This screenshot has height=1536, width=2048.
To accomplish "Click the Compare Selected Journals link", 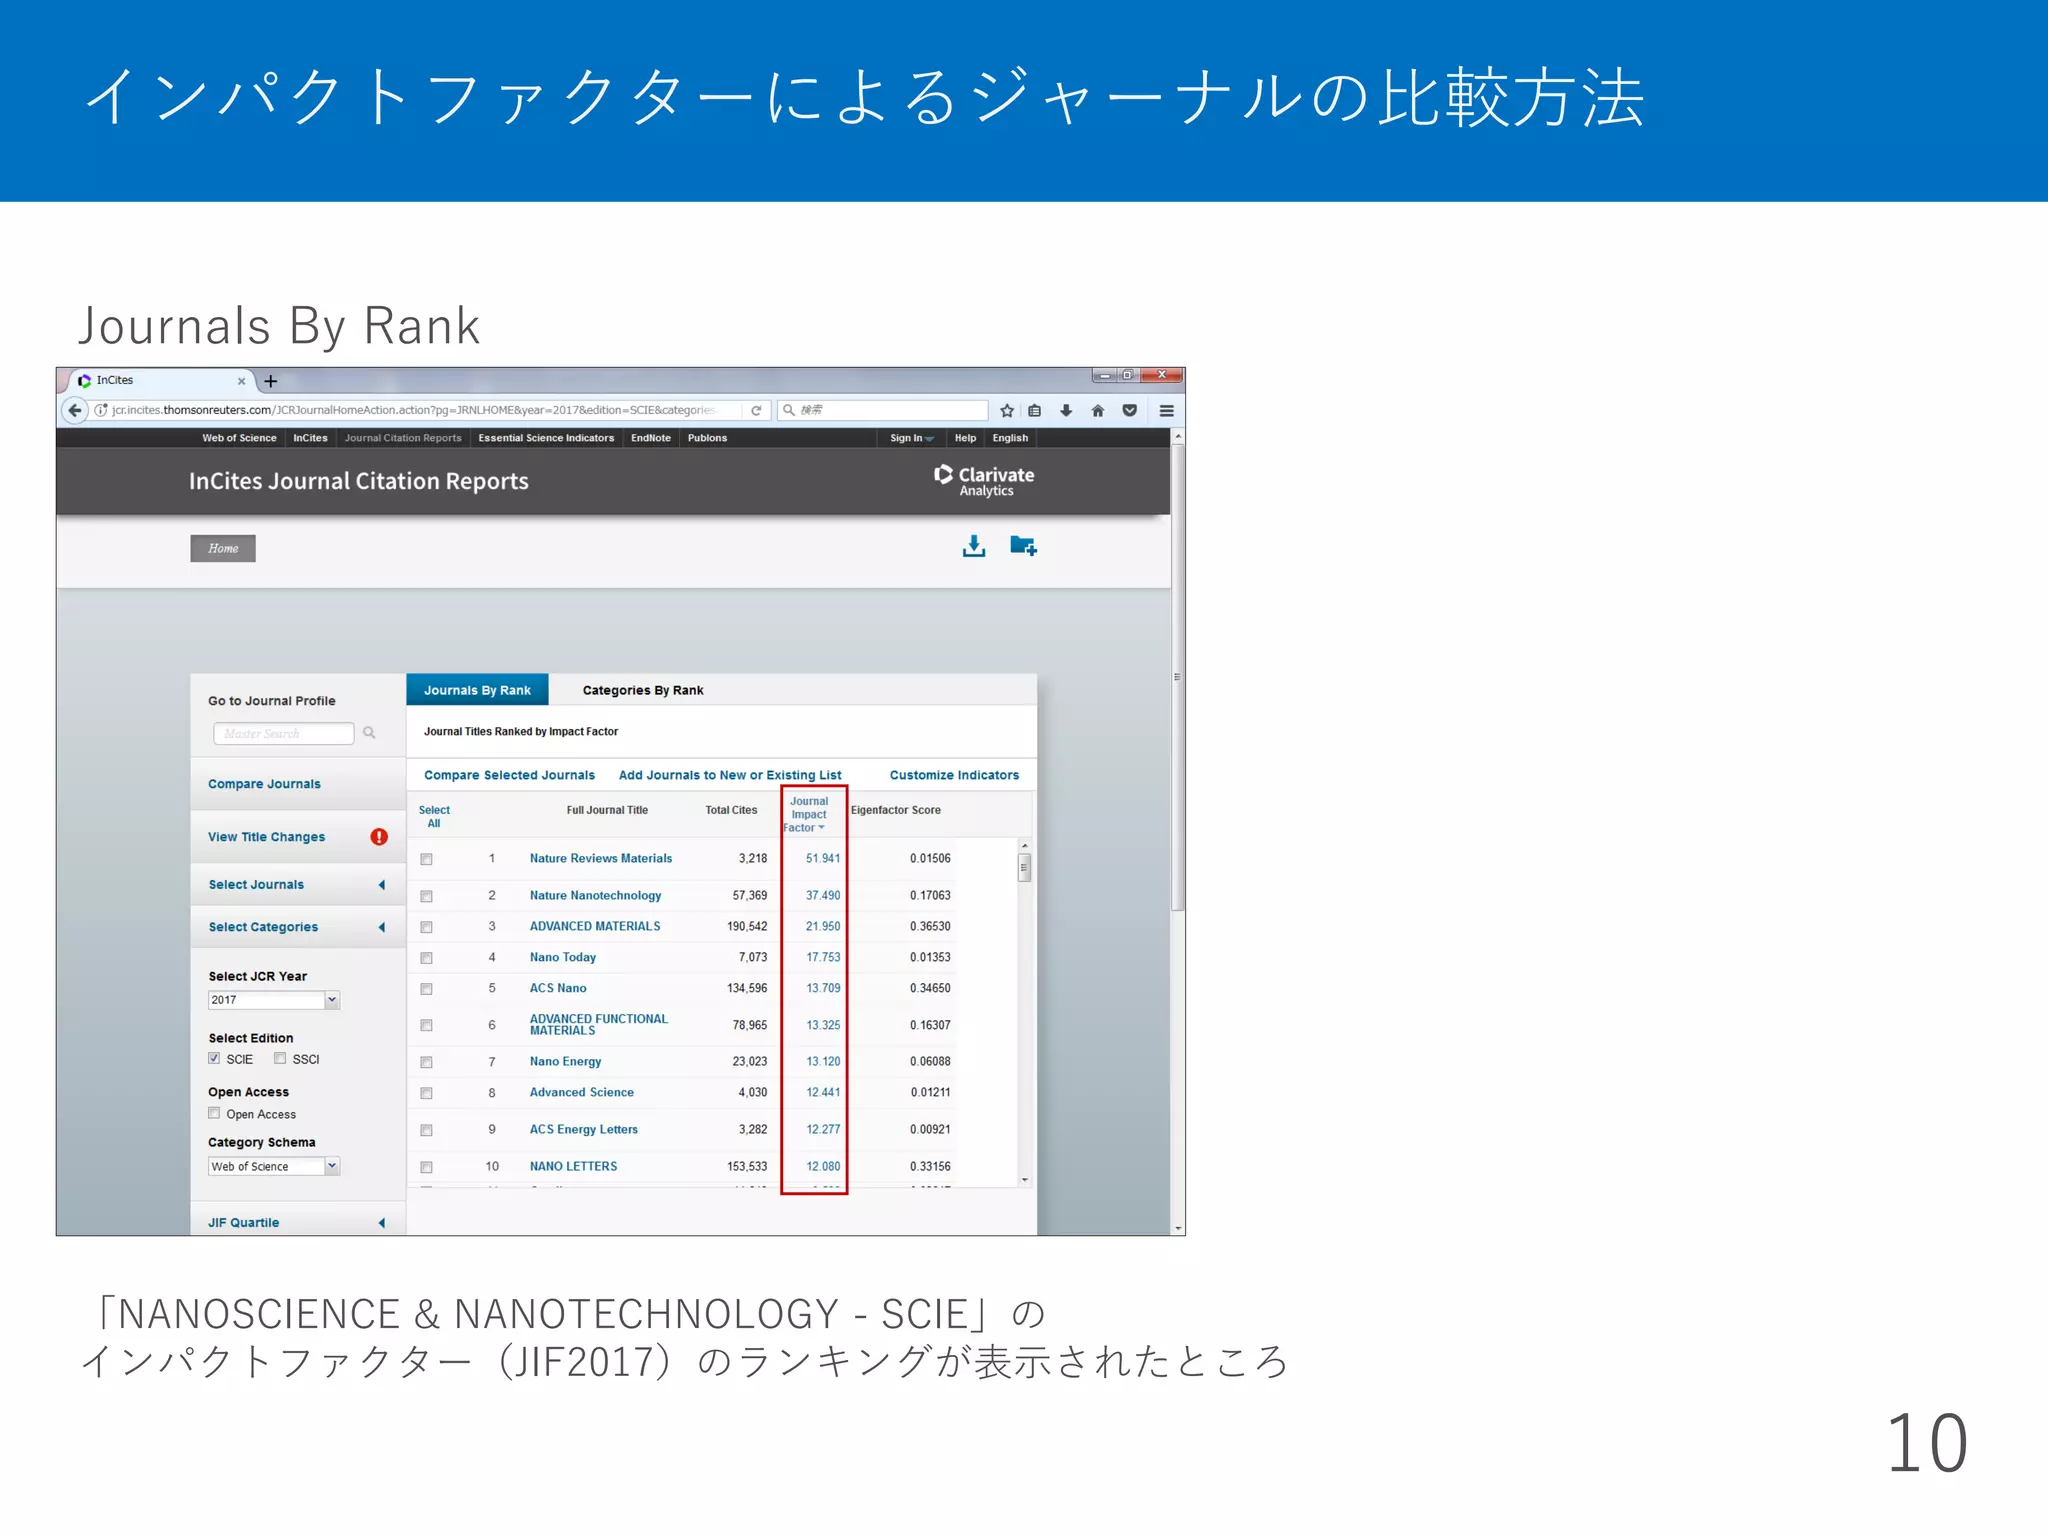I will pyautogui.click(x=509, y=775).
